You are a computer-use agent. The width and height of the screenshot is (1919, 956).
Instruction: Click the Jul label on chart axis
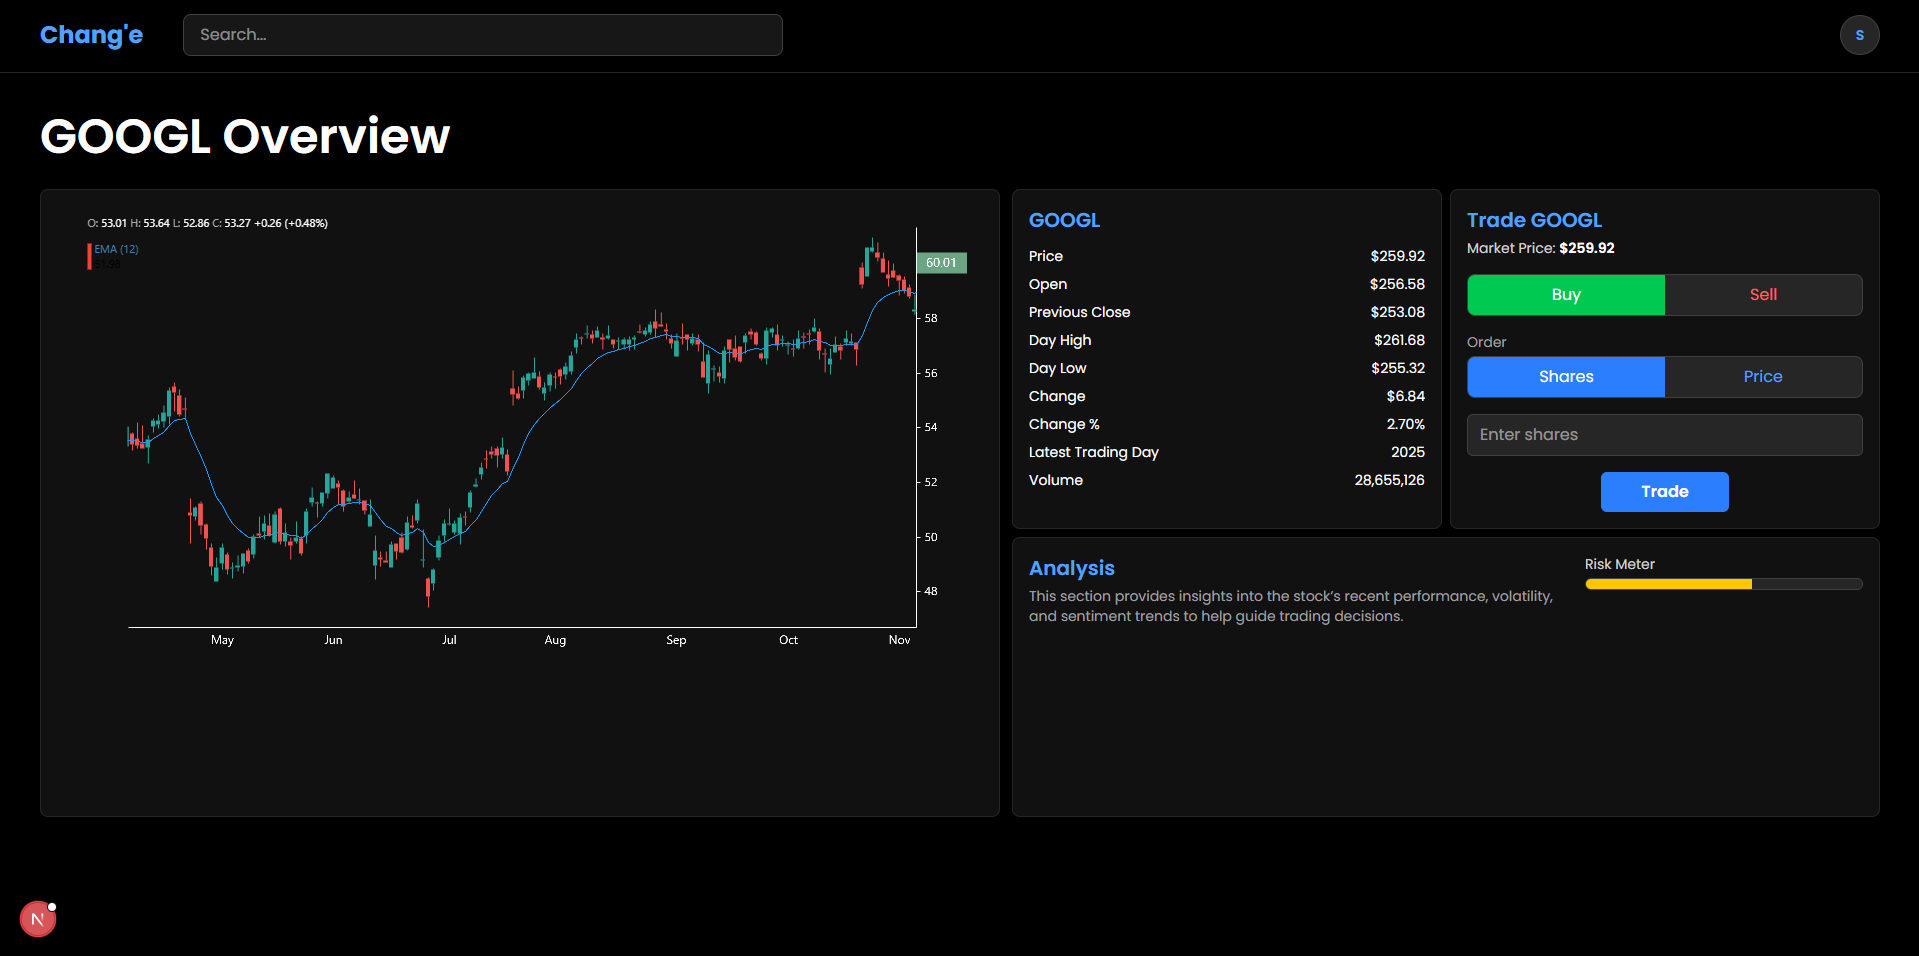click(449, 640)
